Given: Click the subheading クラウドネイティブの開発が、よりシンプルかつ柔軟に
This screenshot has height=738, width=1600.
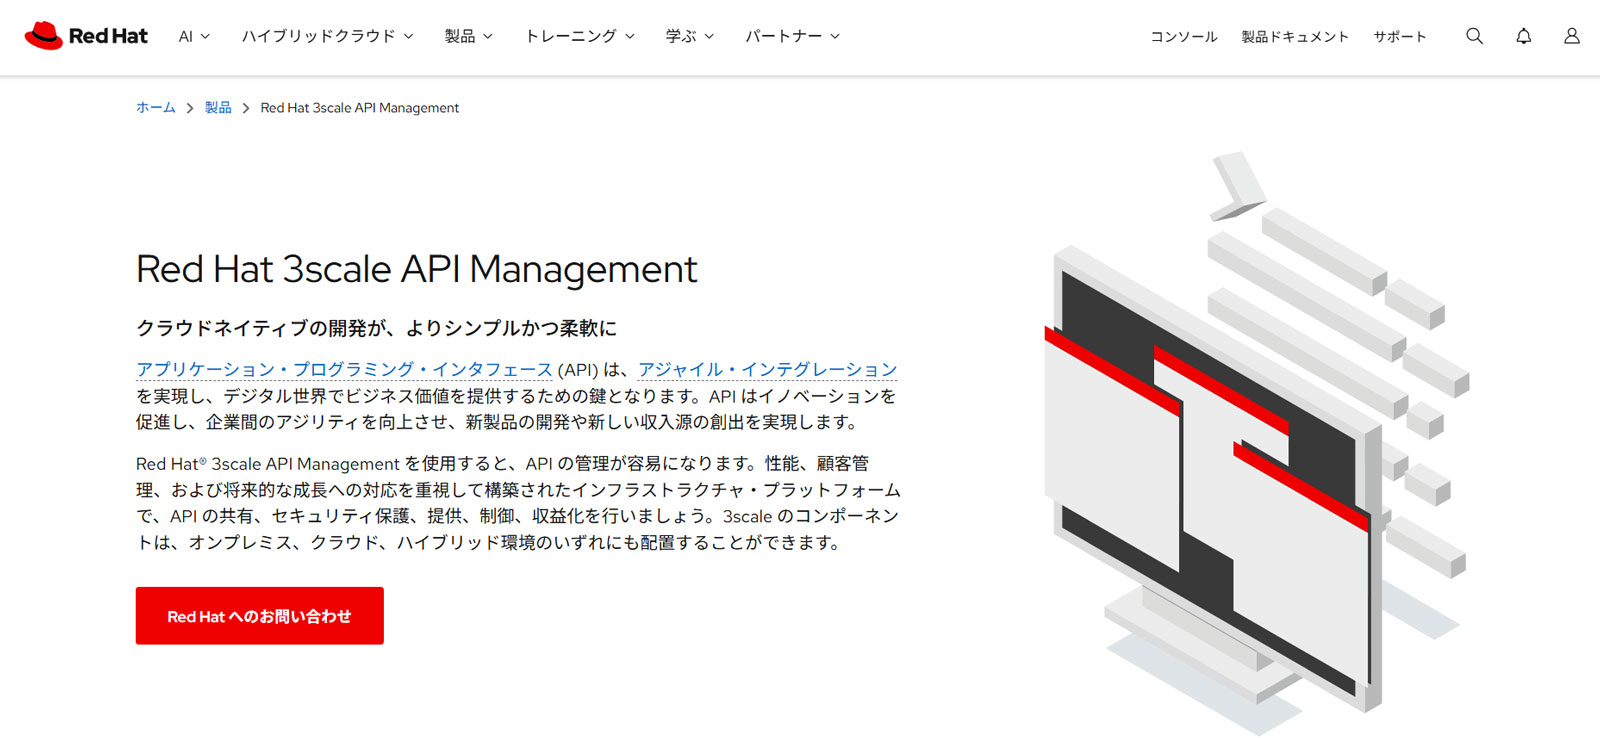Looking at the screenshot, I should 377,328.
